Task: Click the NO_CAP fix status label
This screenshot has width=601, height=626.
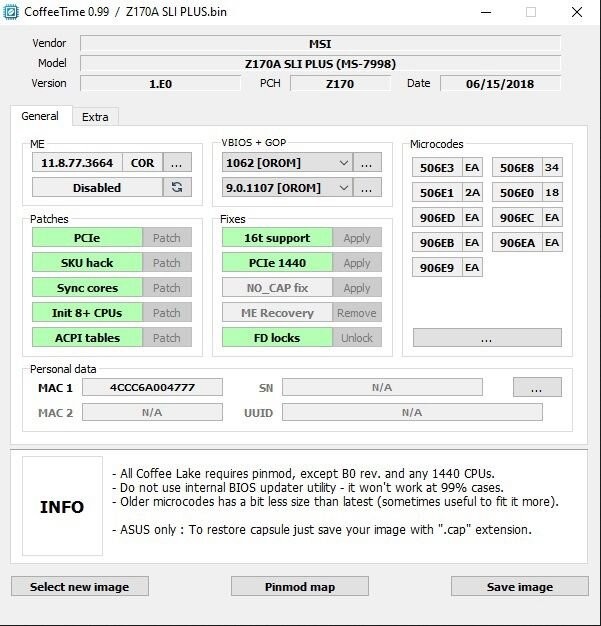Action: 277,287
